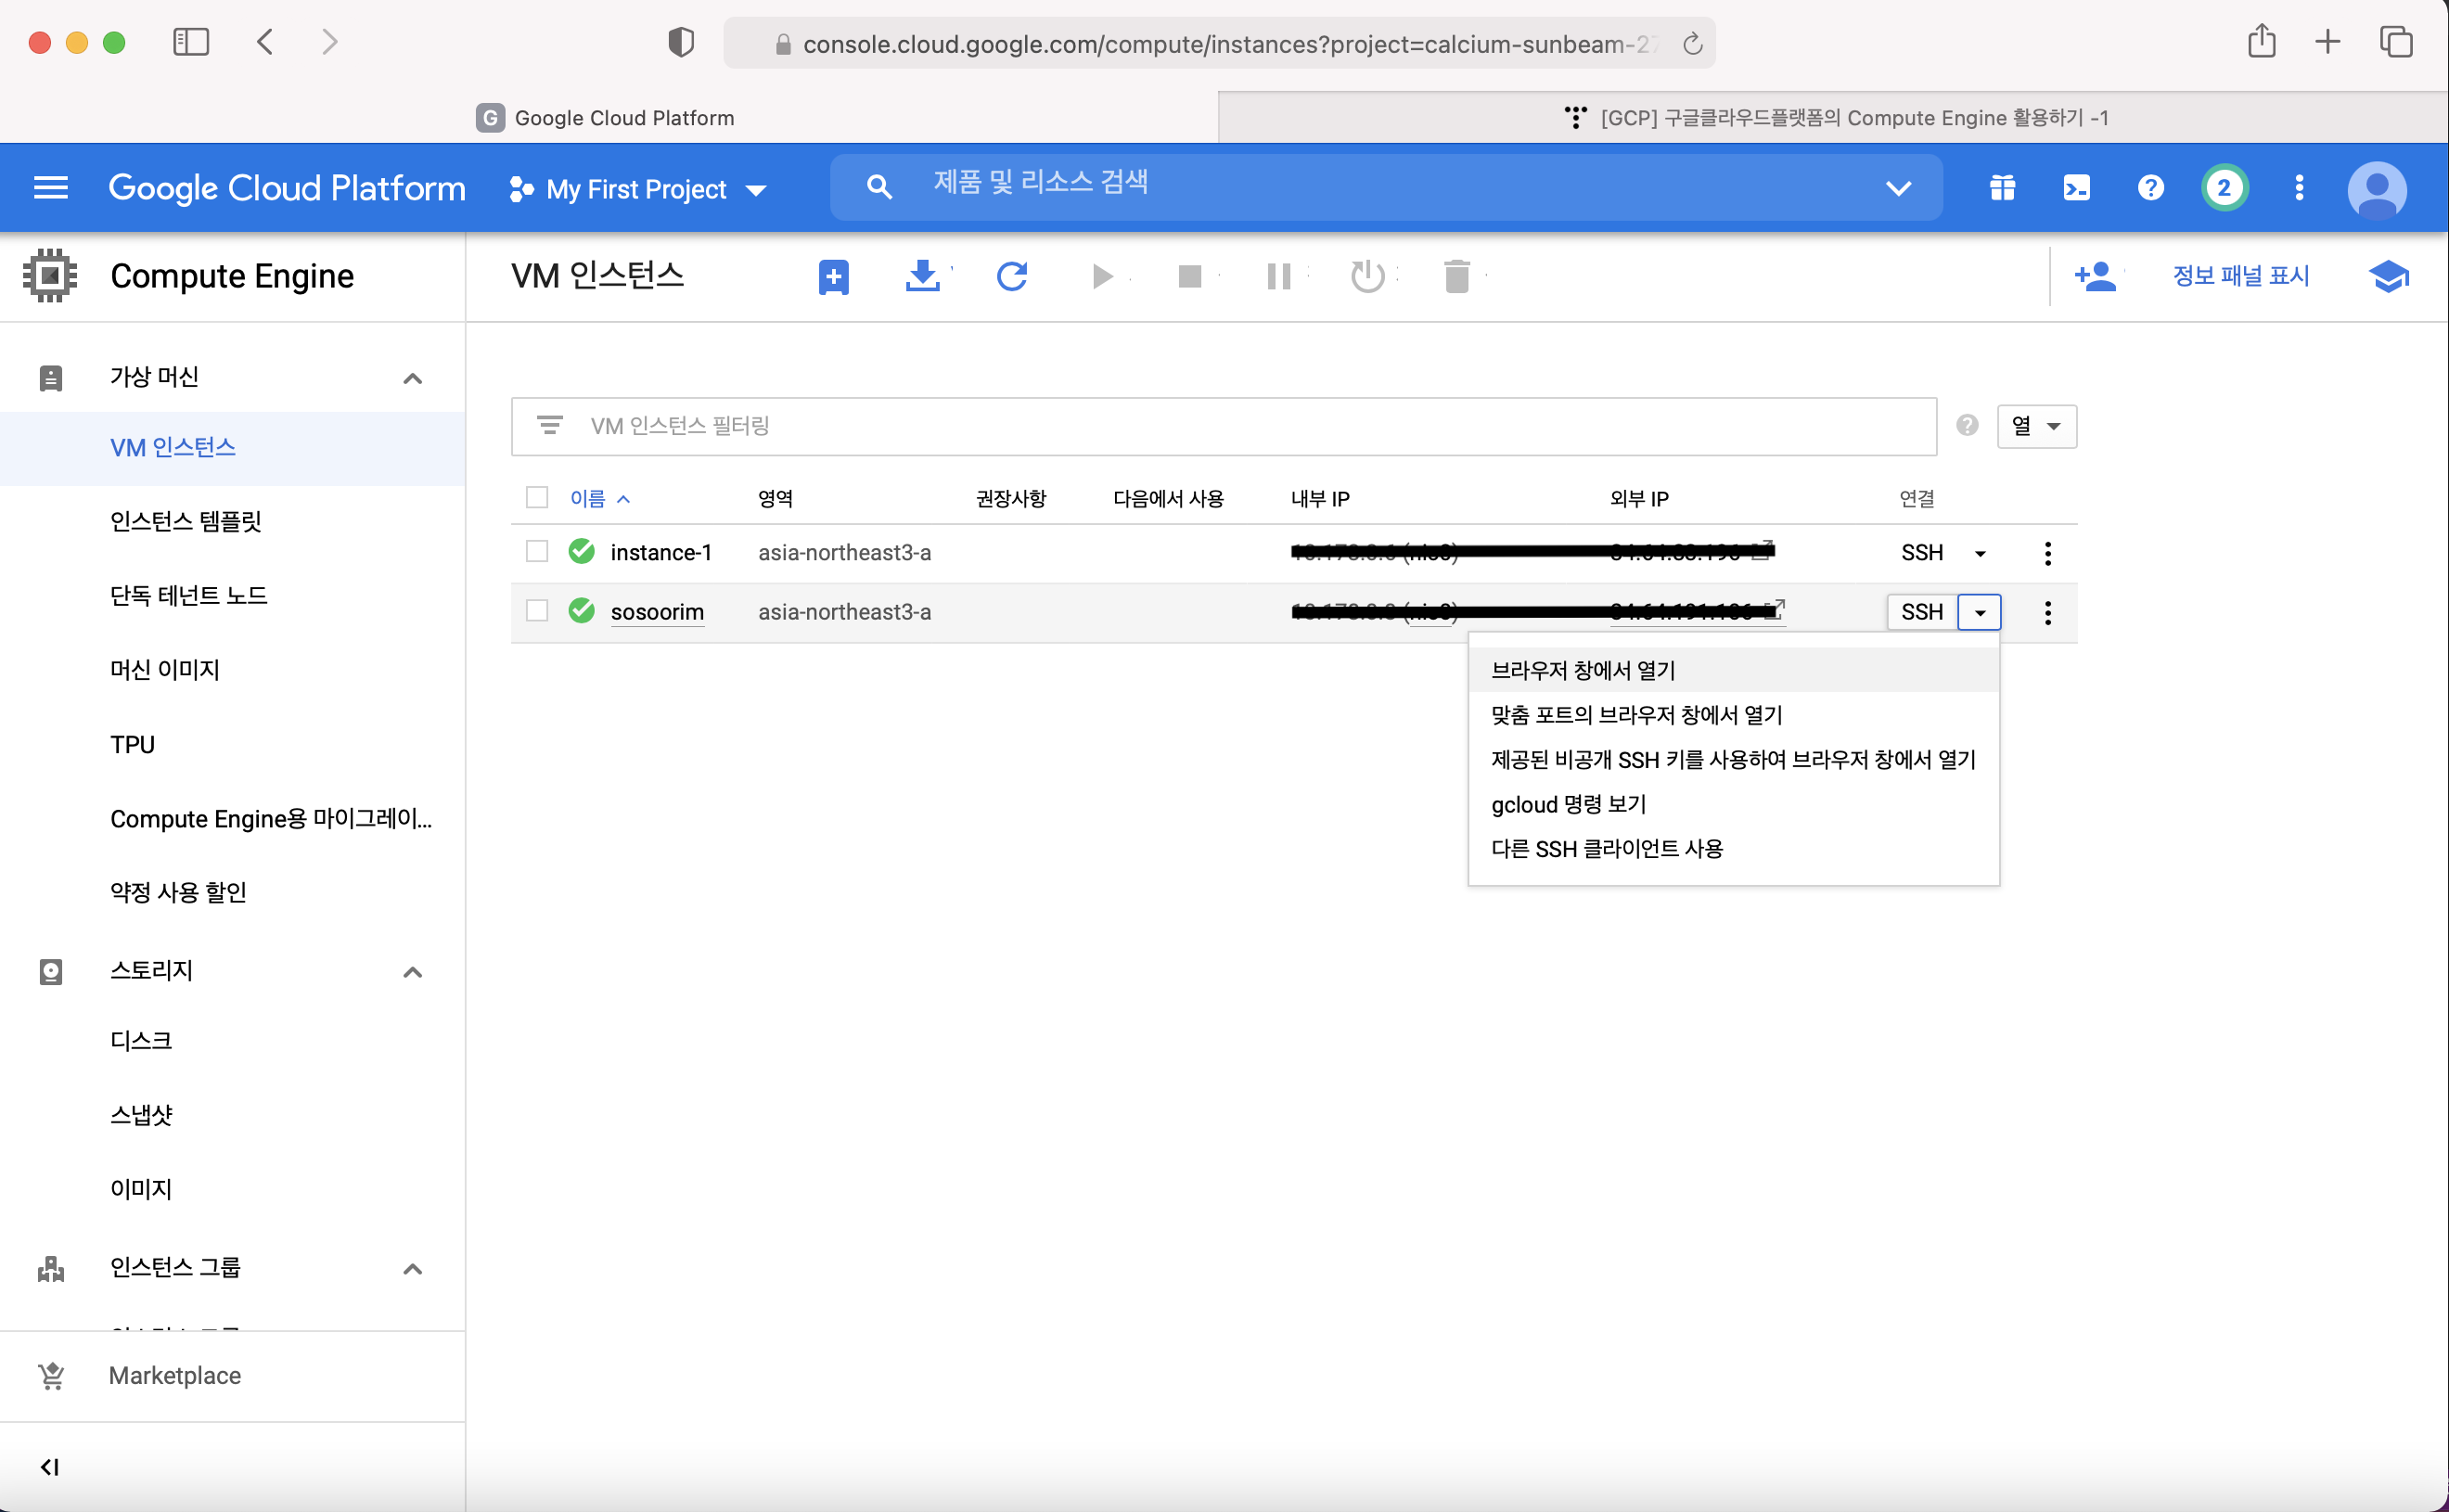Open the hamburger navigation menu
The image size is (2449, 1512).
51,188
